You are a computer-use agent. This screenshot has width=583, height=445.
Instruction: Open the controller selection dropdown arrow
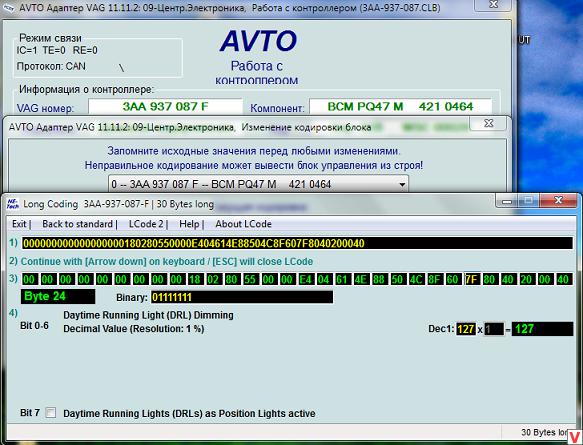tap(402, 184)
